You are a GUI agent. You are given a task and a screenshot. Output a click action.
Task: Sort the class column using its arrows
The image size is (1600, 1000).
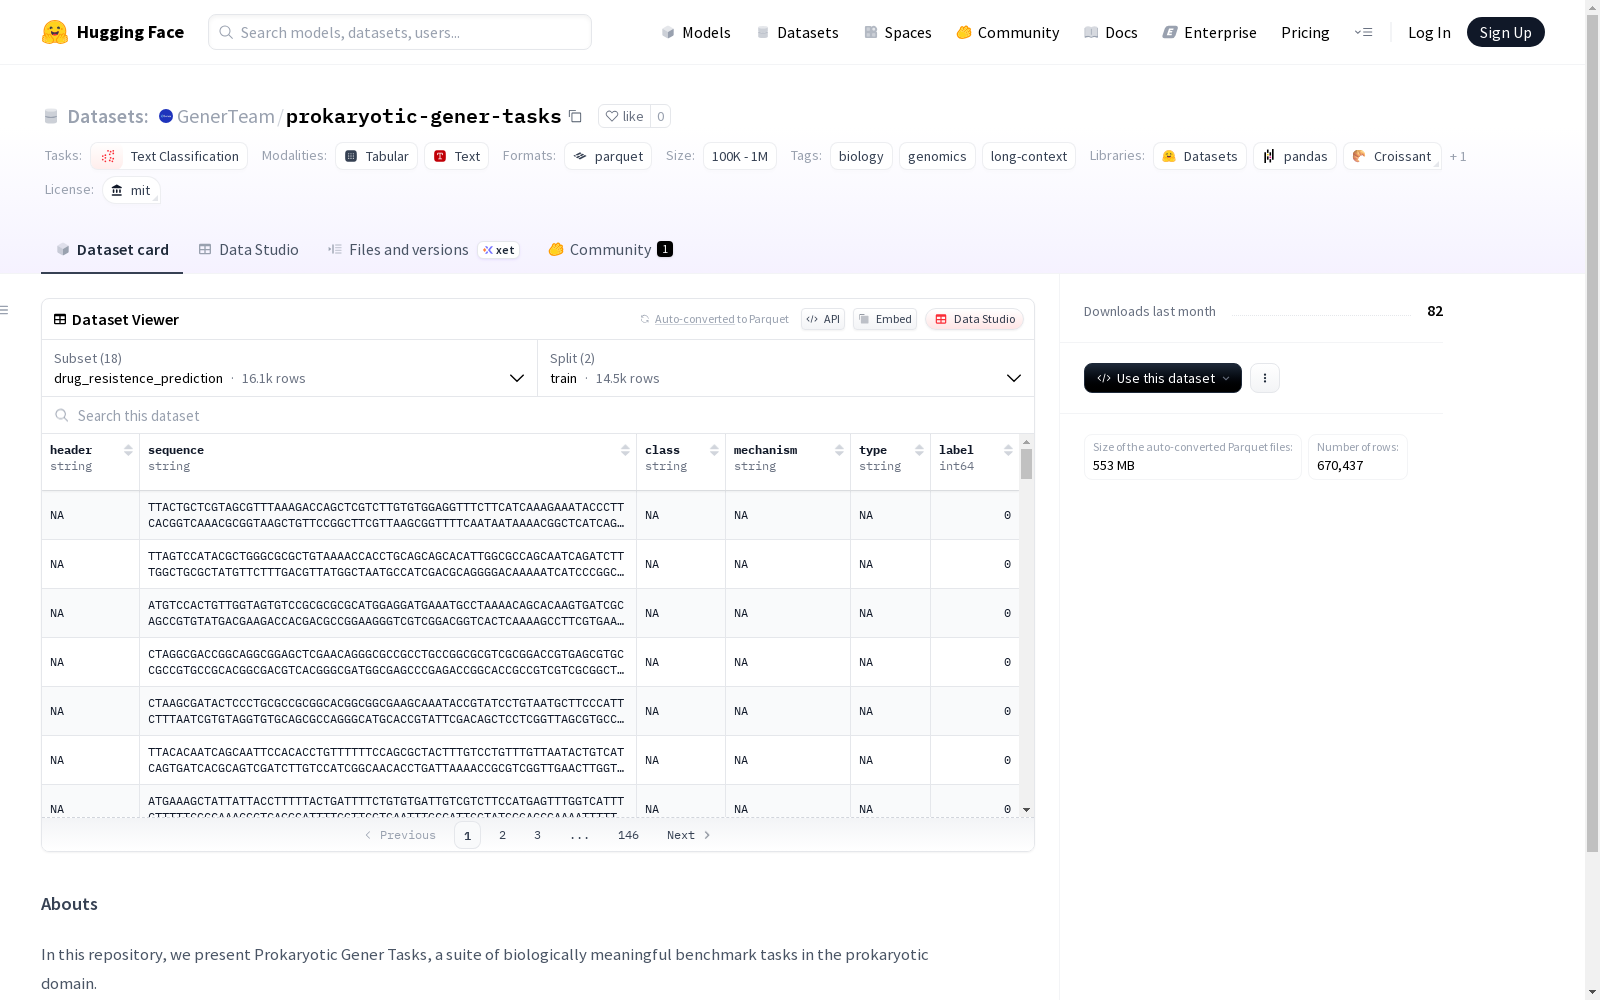[714, 450]
